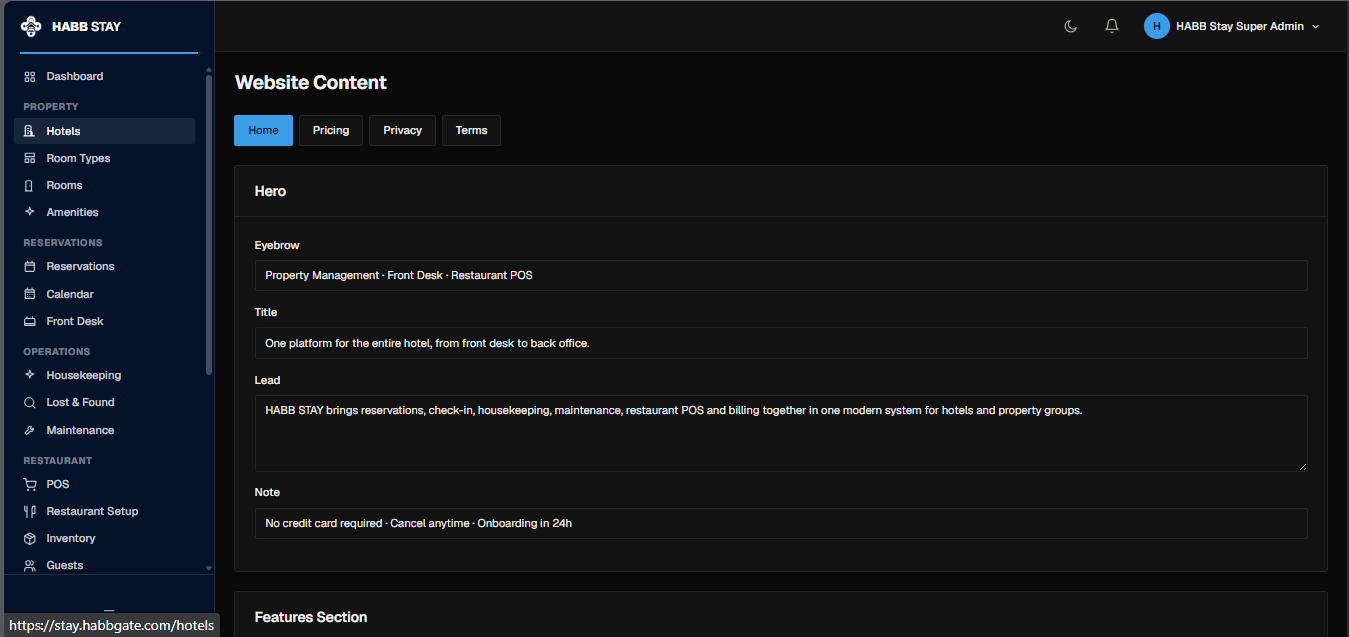The image size is (1349, 637).
Task: Go to Hotels in sidebar
Action: pyautogui.click(x=104, y=131)
